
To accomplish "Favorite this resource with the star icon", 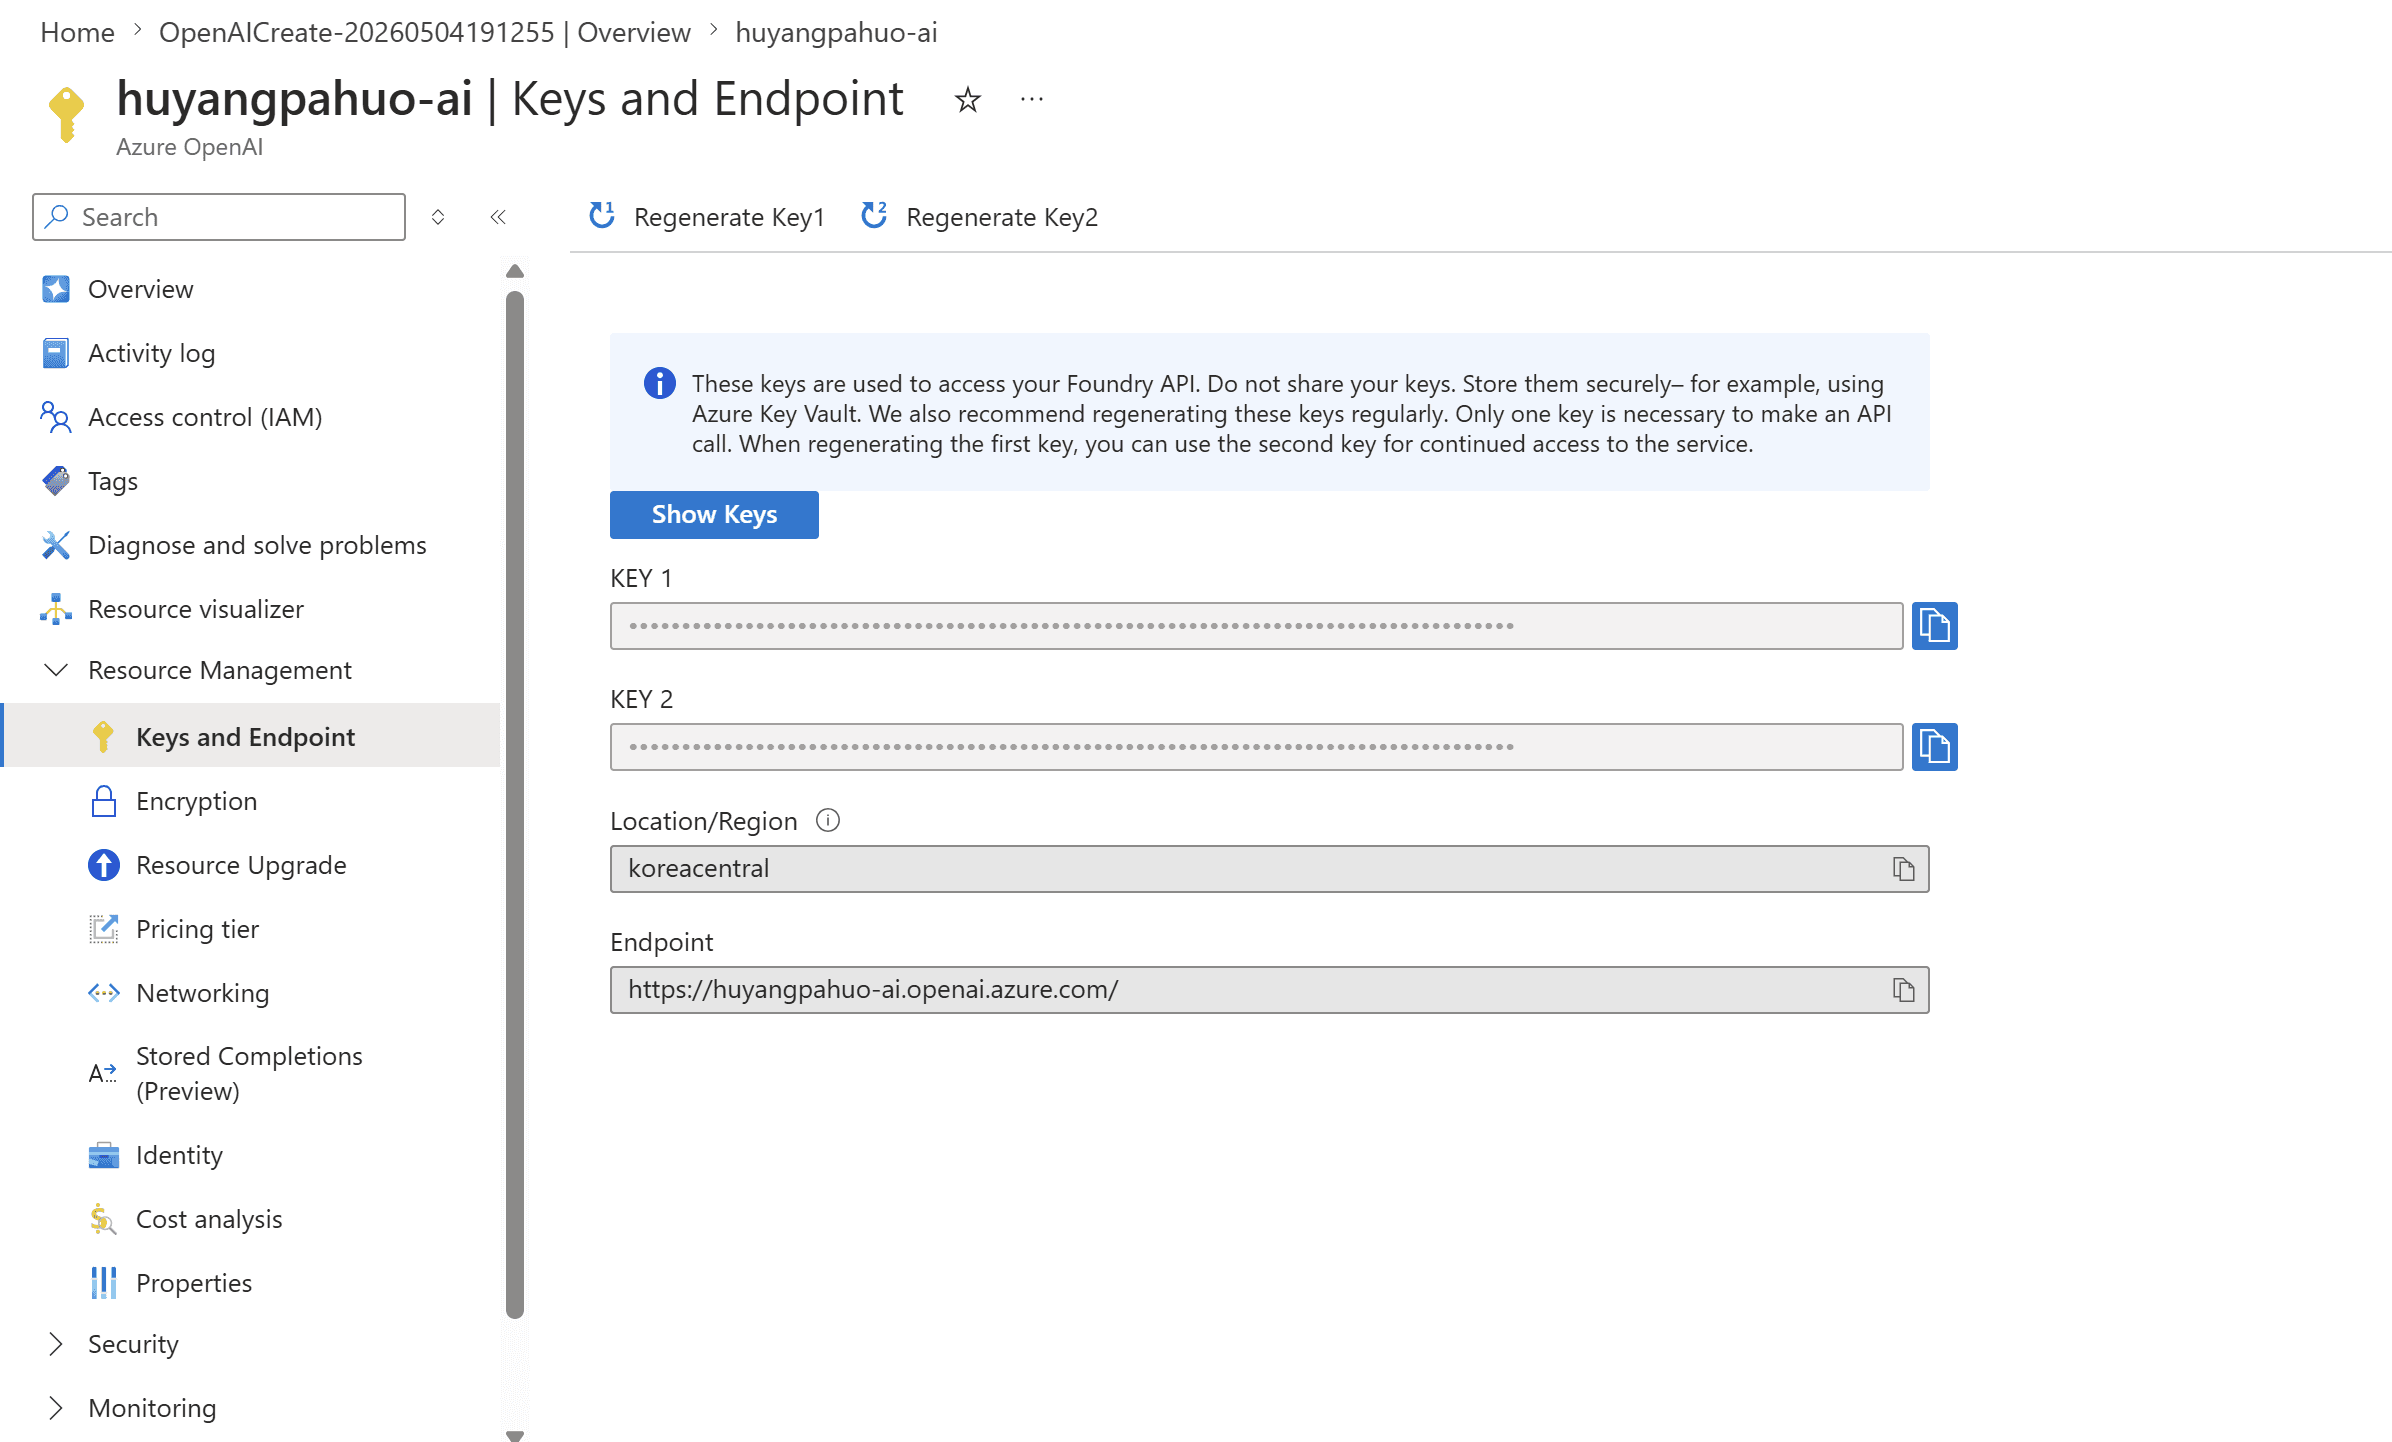I will (x=967, y=99).
